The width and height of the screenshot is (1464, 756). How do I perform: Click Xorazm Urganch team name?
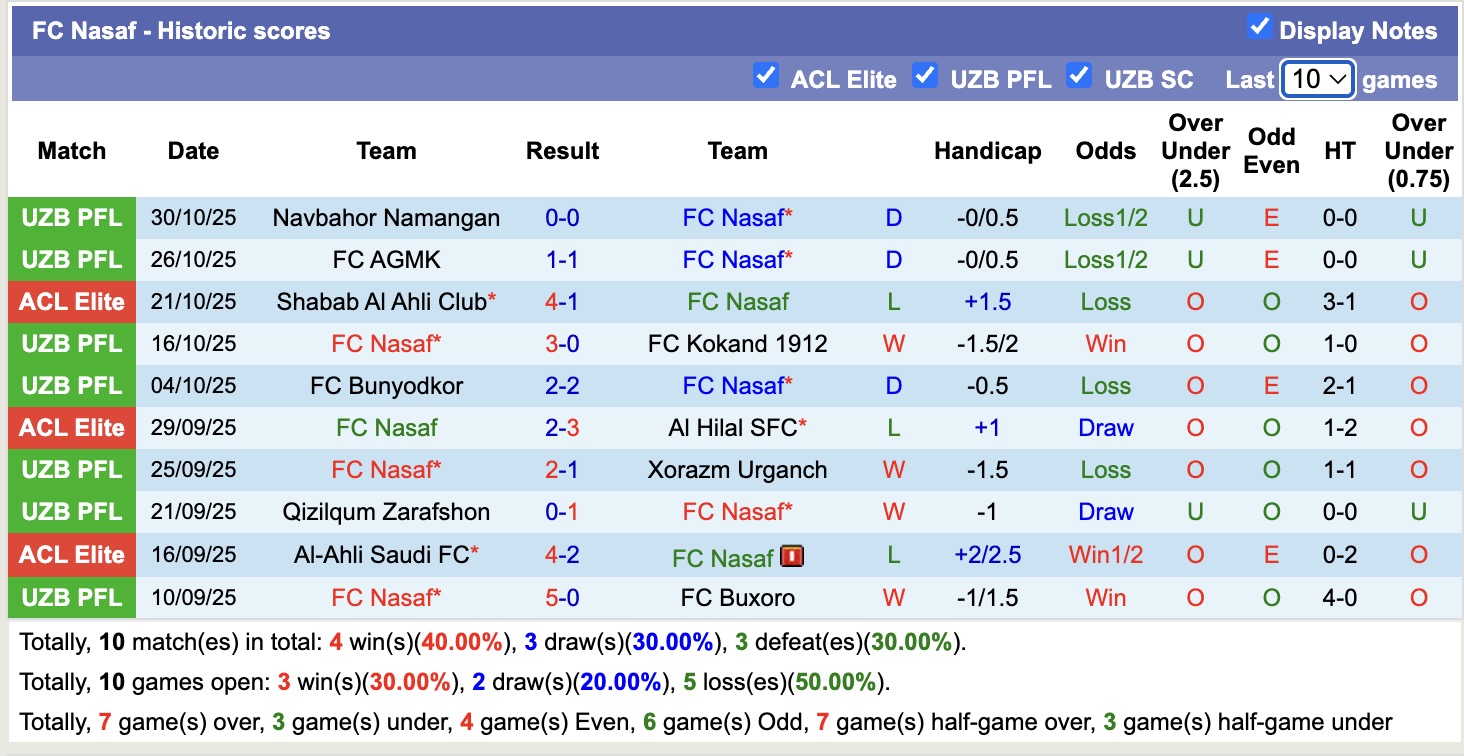(737, 470)
